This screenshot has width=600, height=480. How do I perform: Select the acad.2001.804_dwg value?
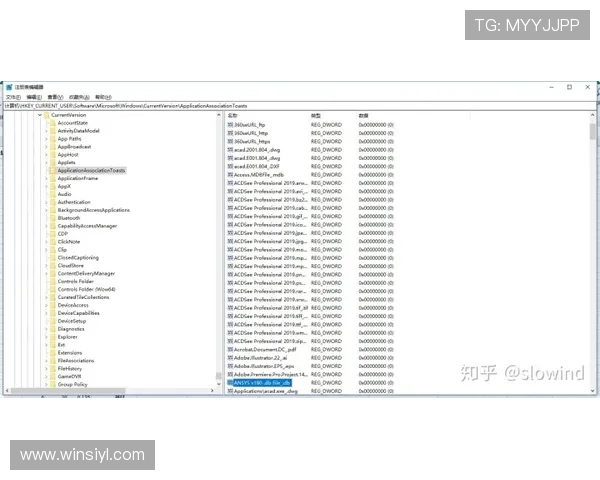click(x=256, y=149)
